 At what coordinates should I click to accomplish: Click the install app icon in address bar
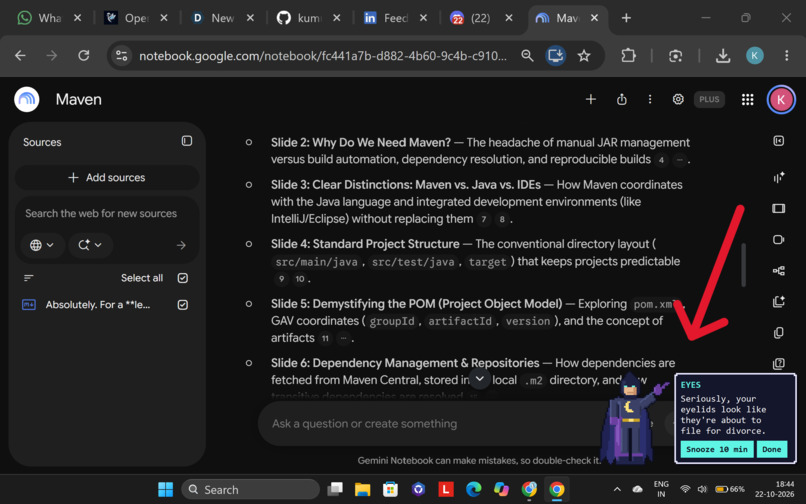click(x=556, y=56)
